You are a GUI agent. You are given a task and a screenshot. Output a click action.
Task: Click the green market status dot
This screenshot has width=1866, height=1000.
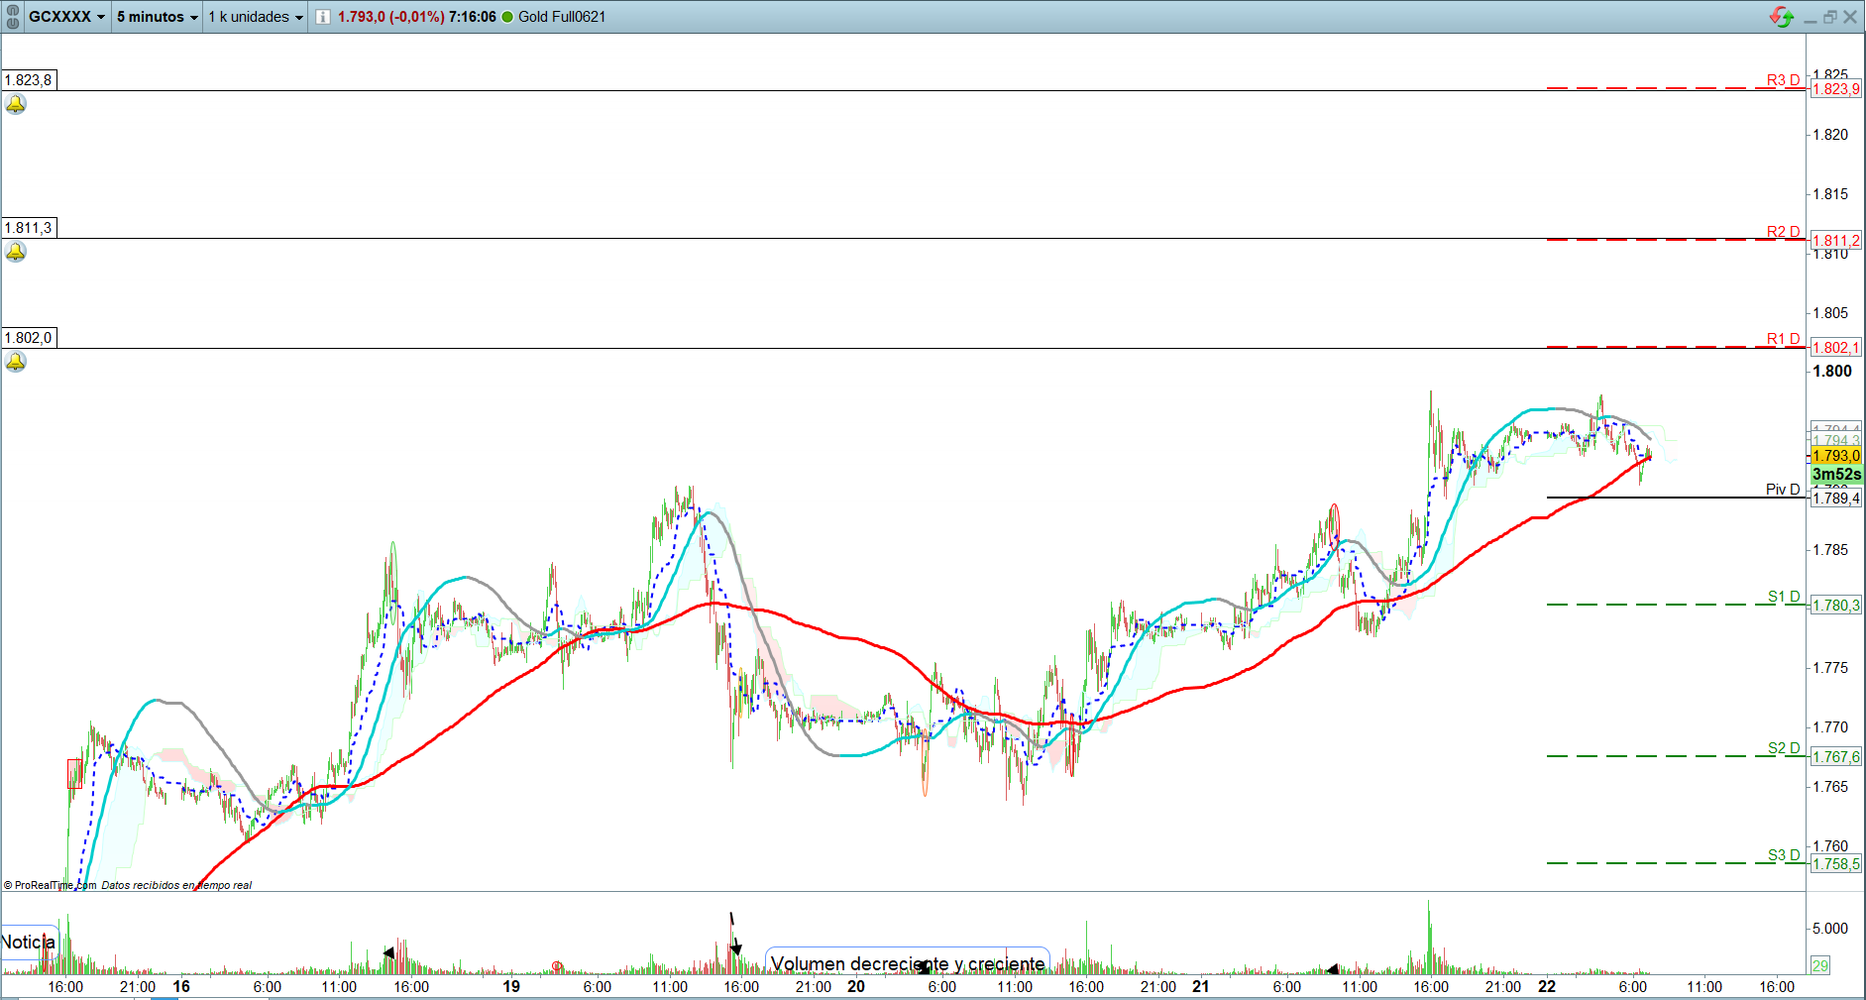(x=507, y=17)
